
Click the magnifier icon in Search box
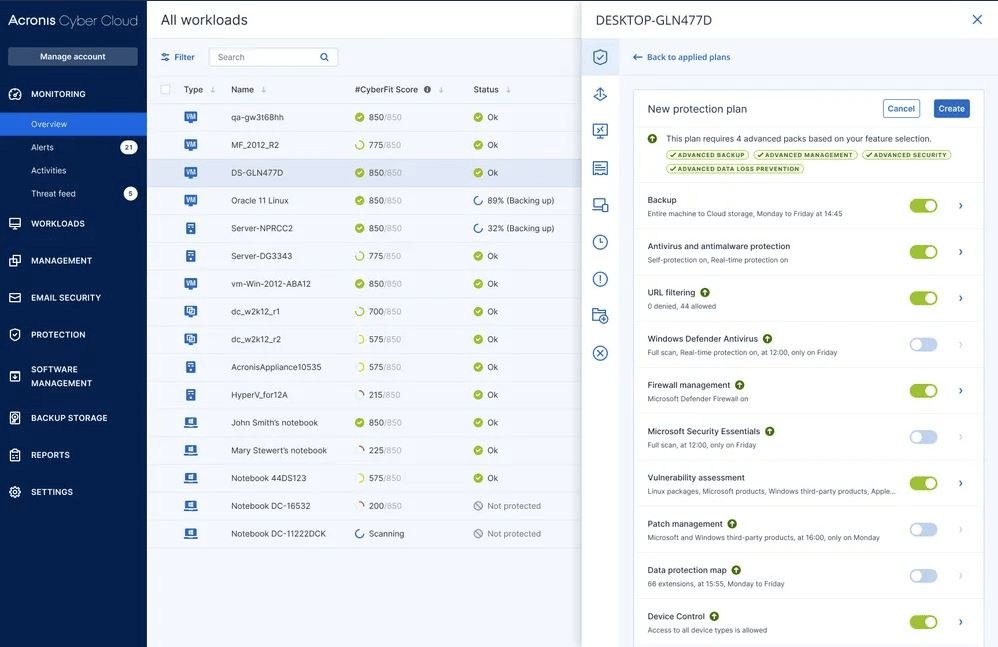coord(324,57)
